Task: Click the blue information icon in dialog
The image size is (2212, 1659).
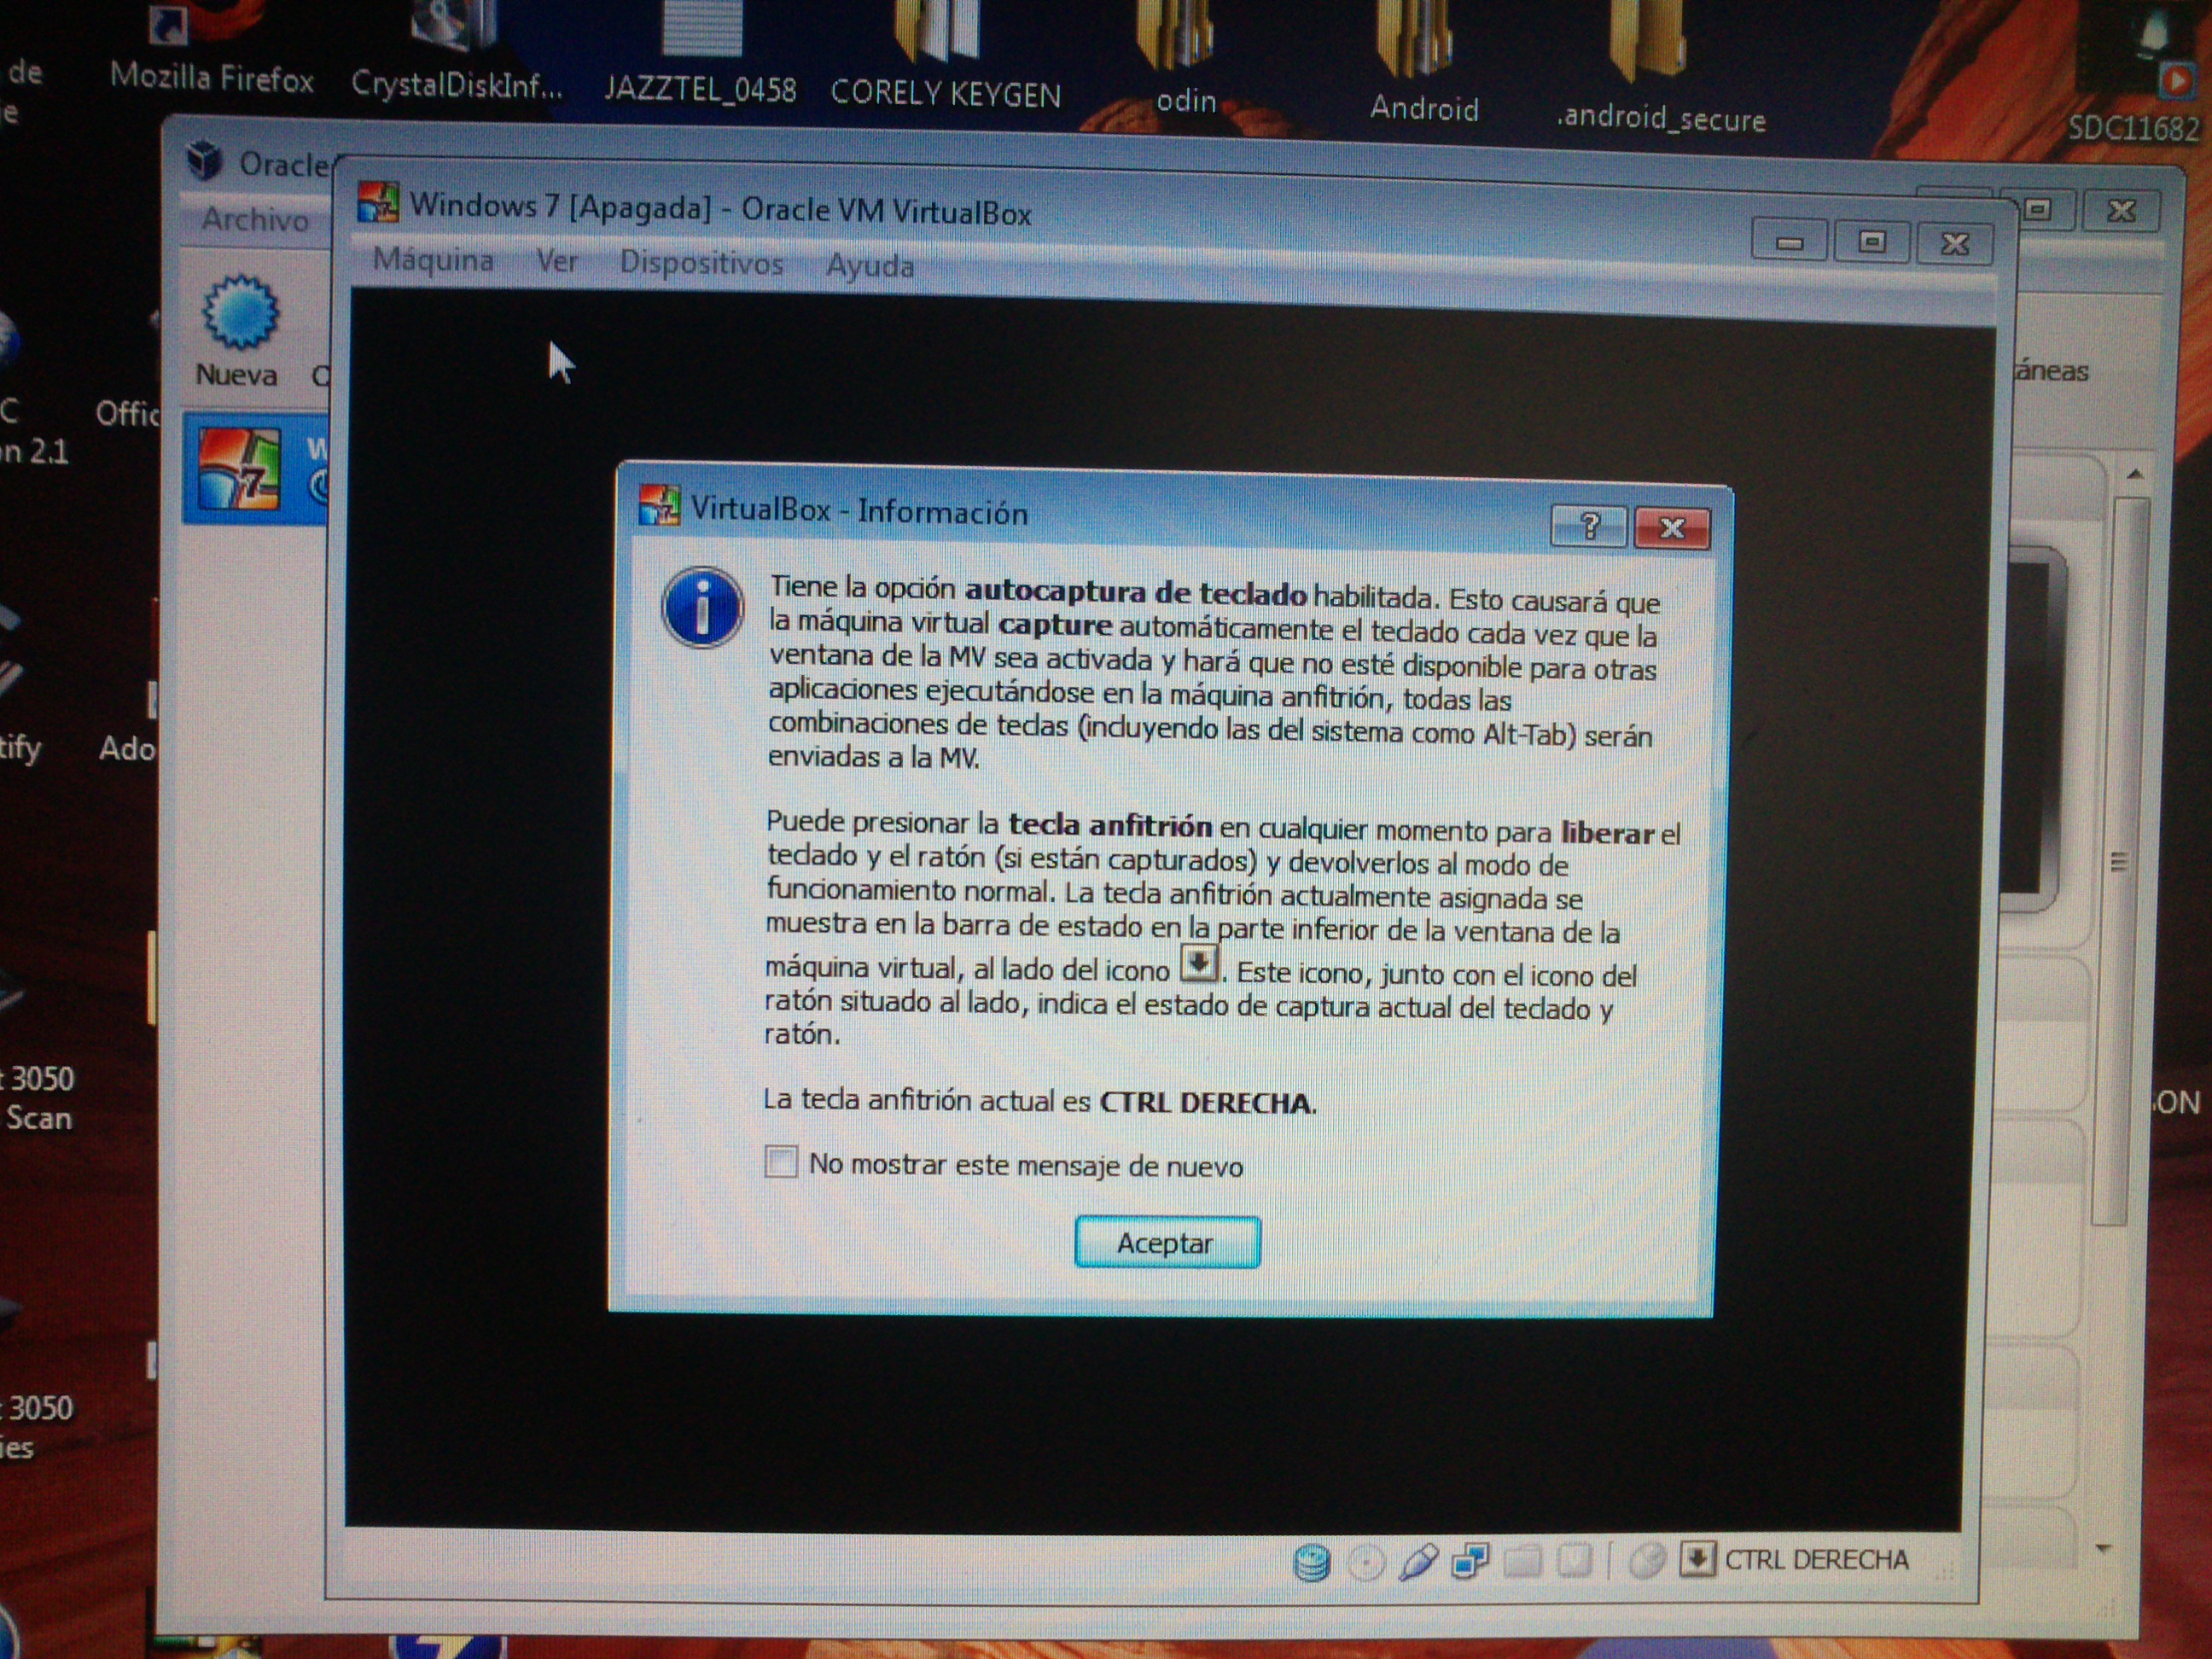Action: point(702,608)
